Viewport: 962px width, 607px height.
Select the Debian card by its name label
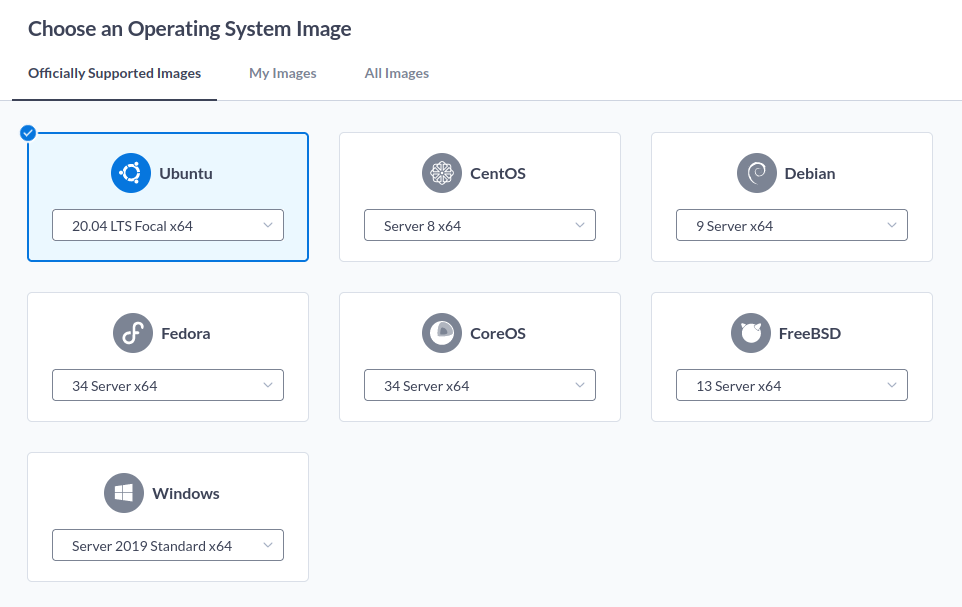pos(810,174)
